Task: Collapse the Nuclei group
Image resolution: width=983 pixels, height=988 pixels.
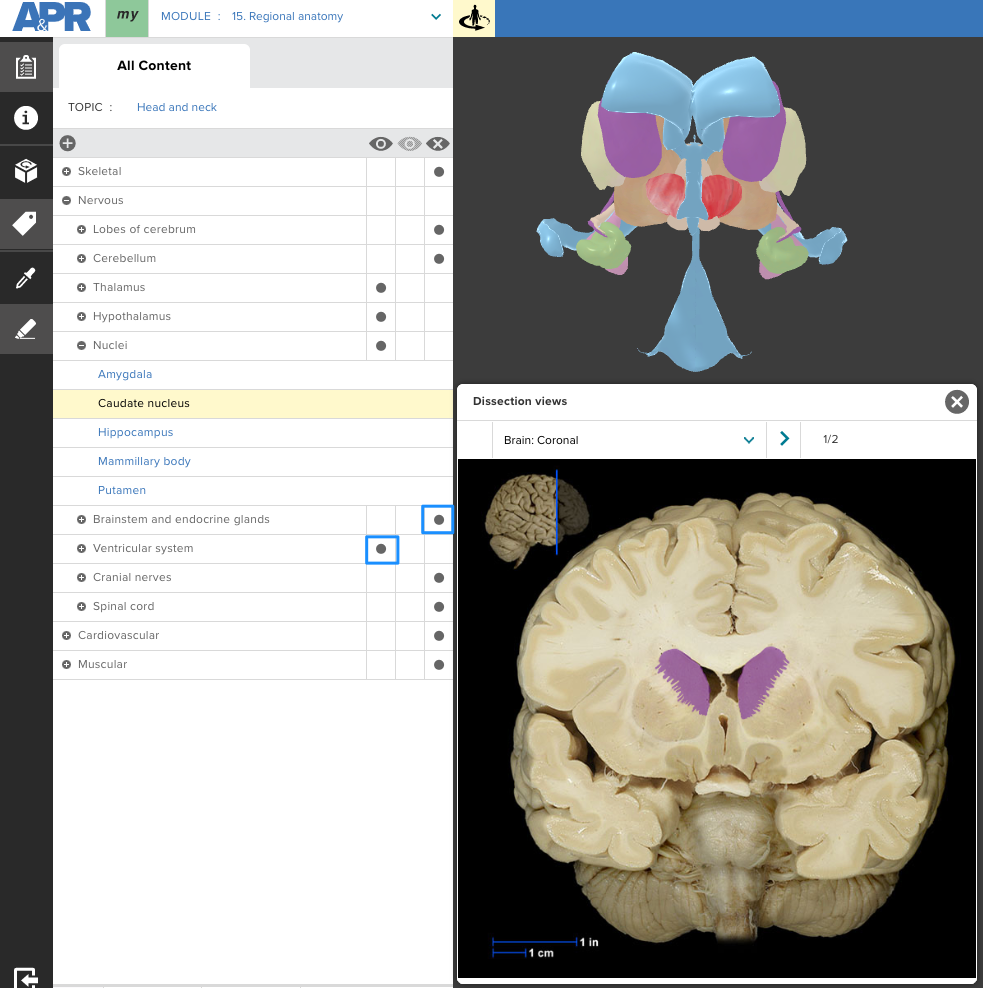Action: (x=81, y=345)
